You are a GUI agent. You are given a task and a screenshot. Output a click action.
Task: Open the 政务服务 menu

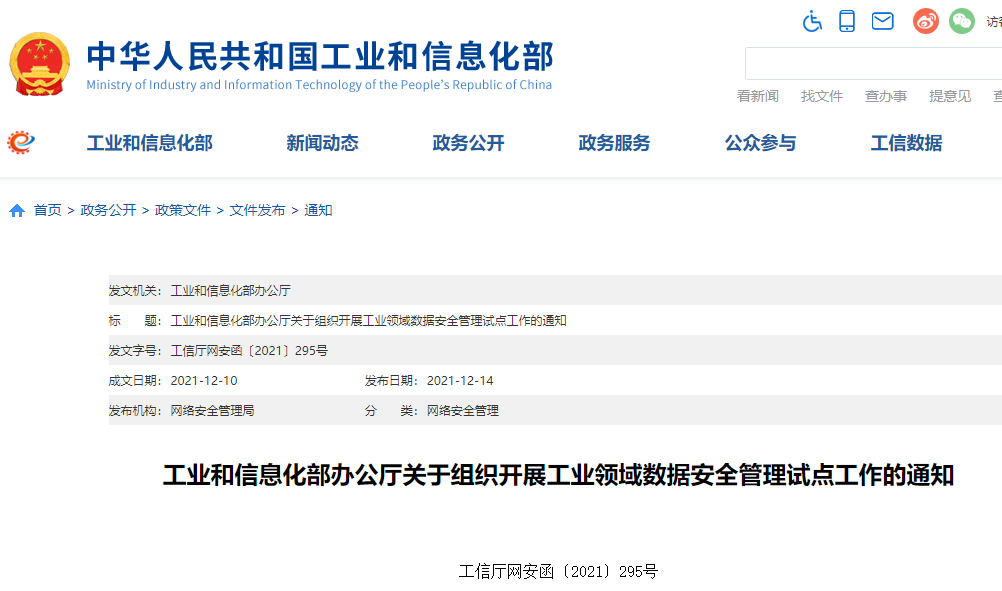point(613,143)
